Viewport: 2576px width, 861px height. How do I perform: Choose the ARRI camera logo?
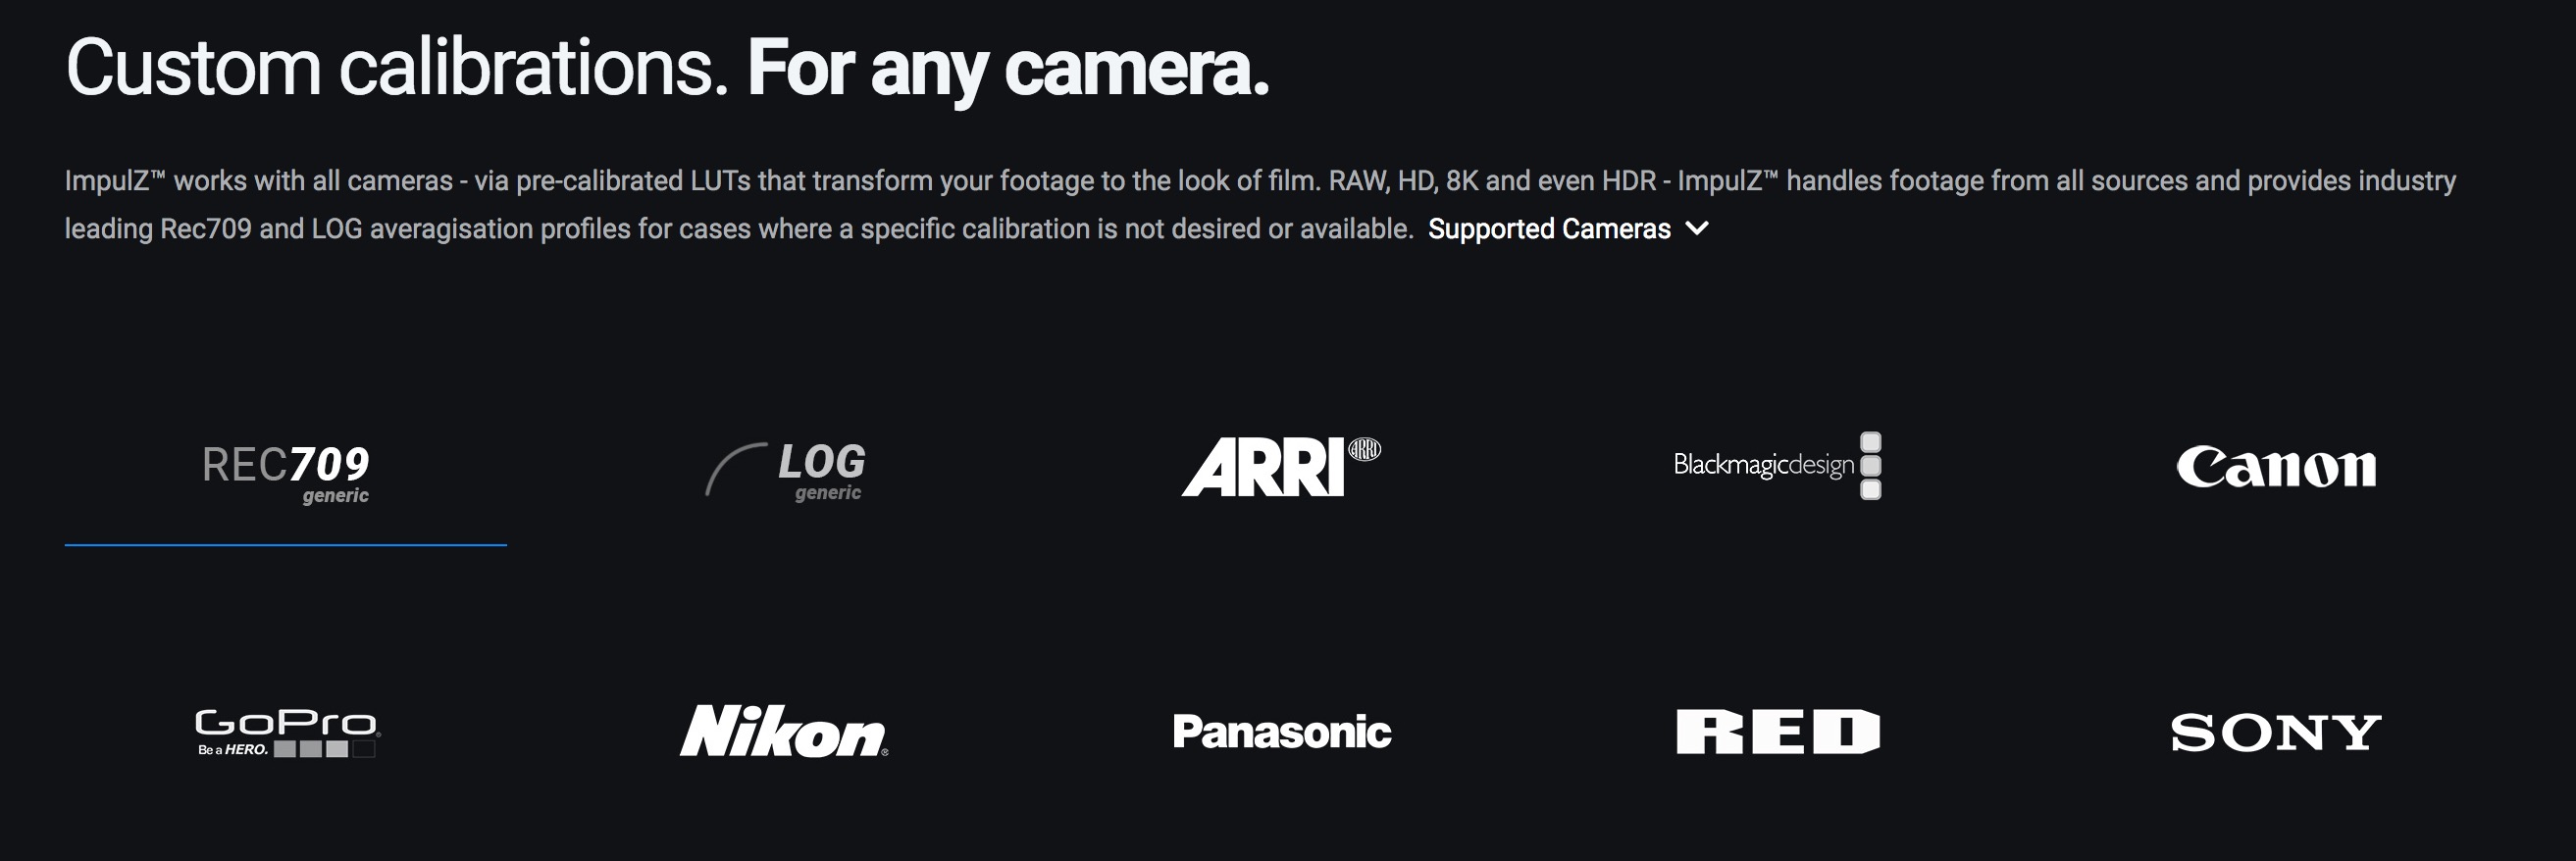(1281, 466)
